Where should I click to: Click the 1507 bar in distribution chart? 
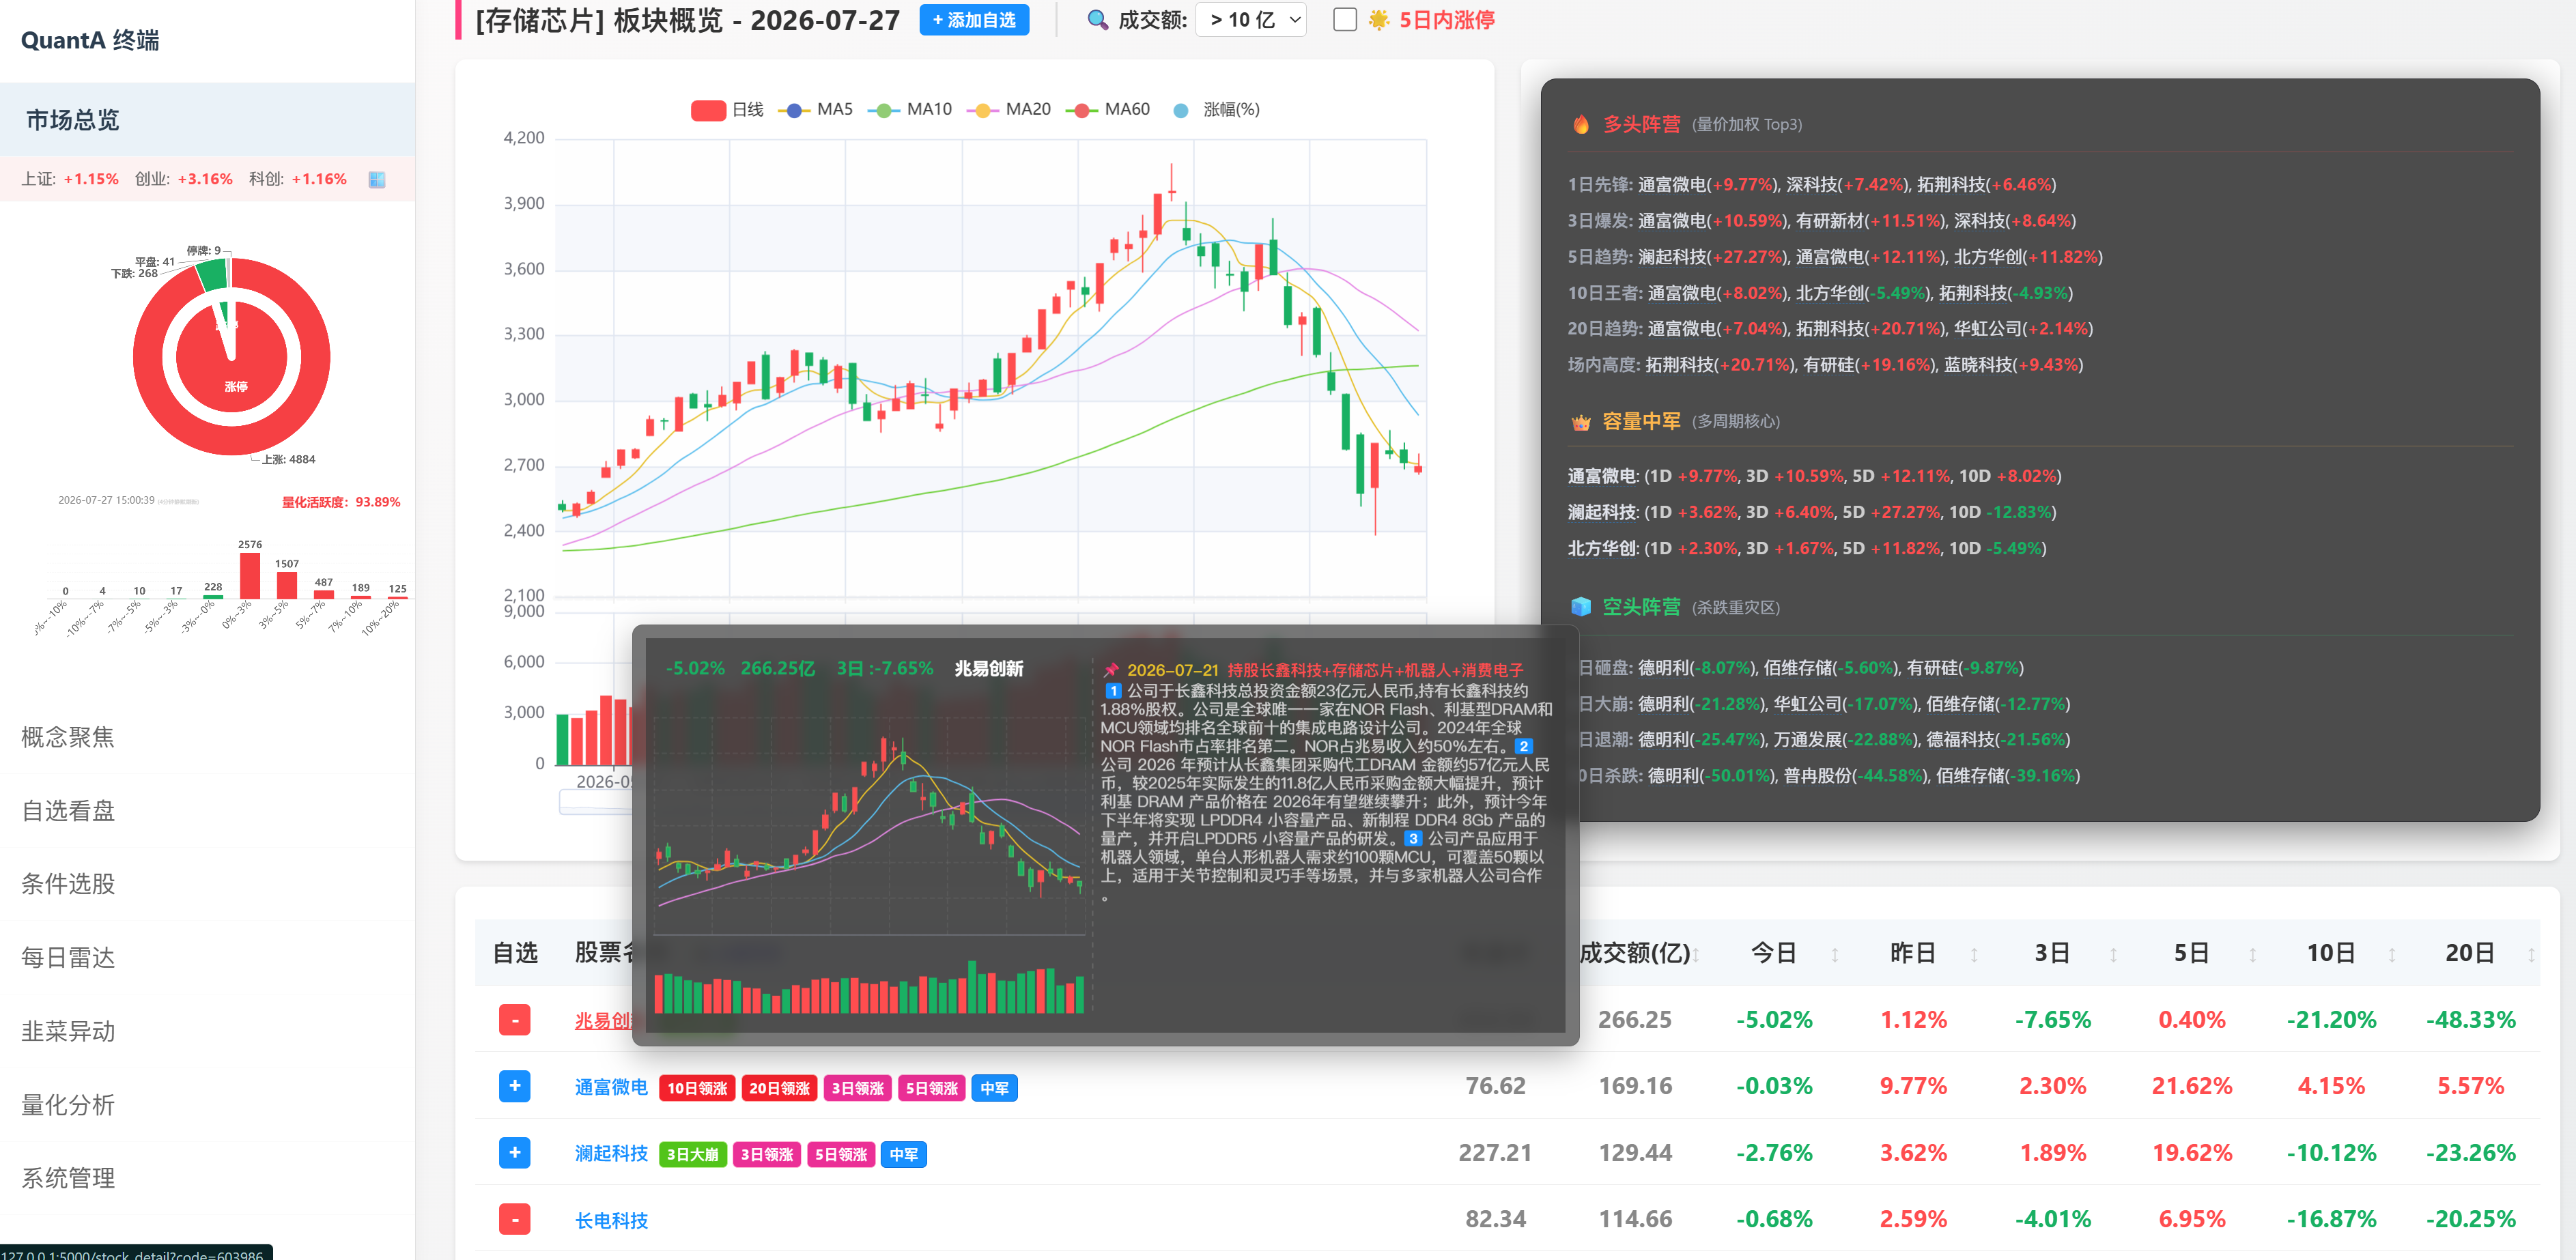(287, 585)
